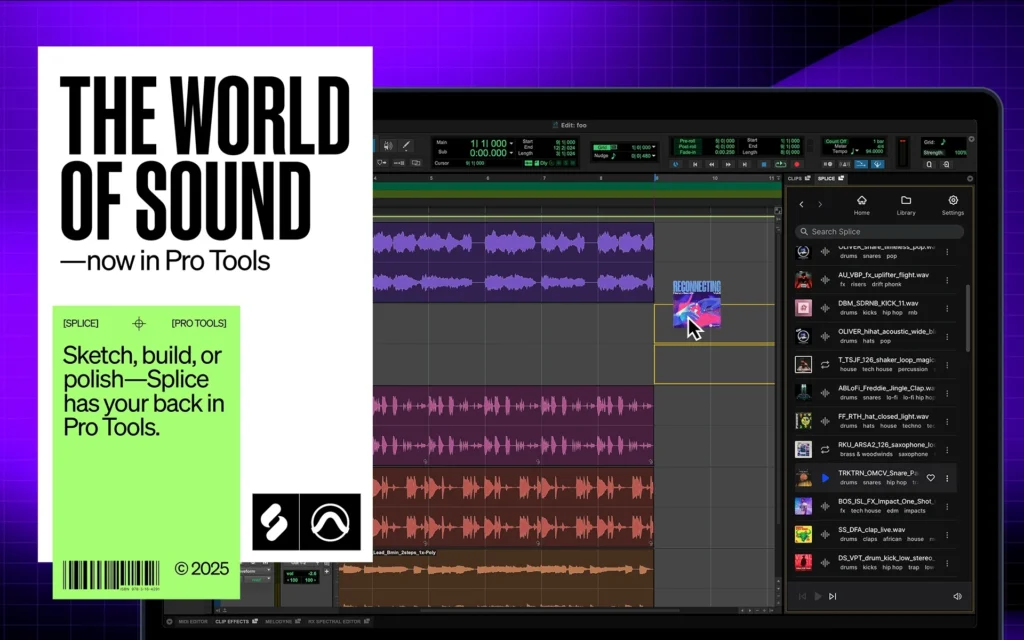Click the speaker icon at bottom of Splice panel
This screenshot has height=640, width=1024.
(957, 596)
